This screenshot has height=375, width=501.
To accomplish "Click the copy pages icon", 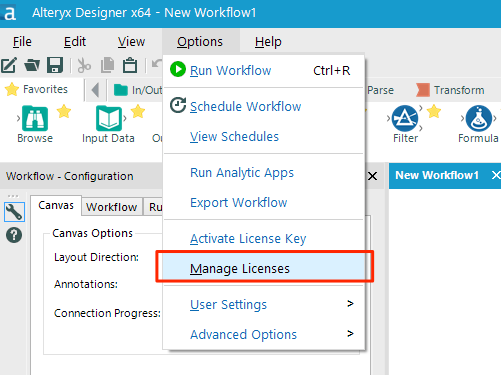I will [107, 65].
